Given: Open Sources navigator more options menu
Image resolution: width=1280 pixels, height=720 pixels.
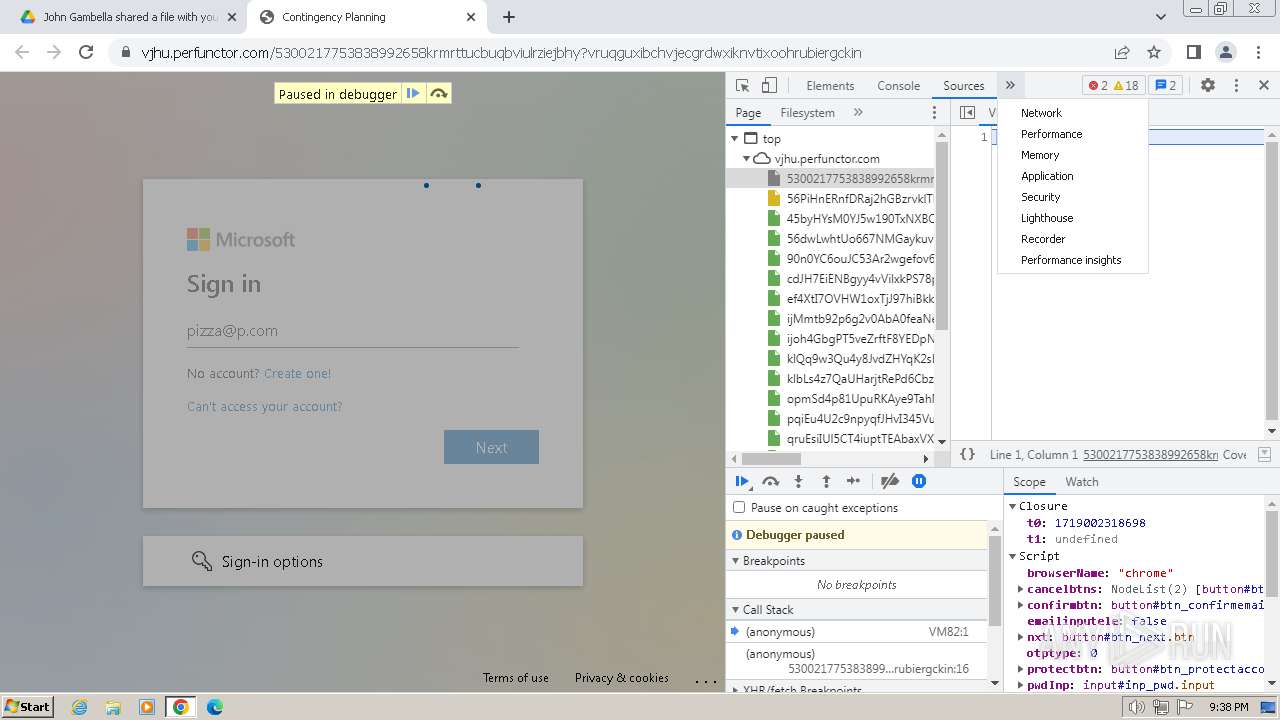Looking at the screenshot, I should pyautogui.click(x=935, y=113).
